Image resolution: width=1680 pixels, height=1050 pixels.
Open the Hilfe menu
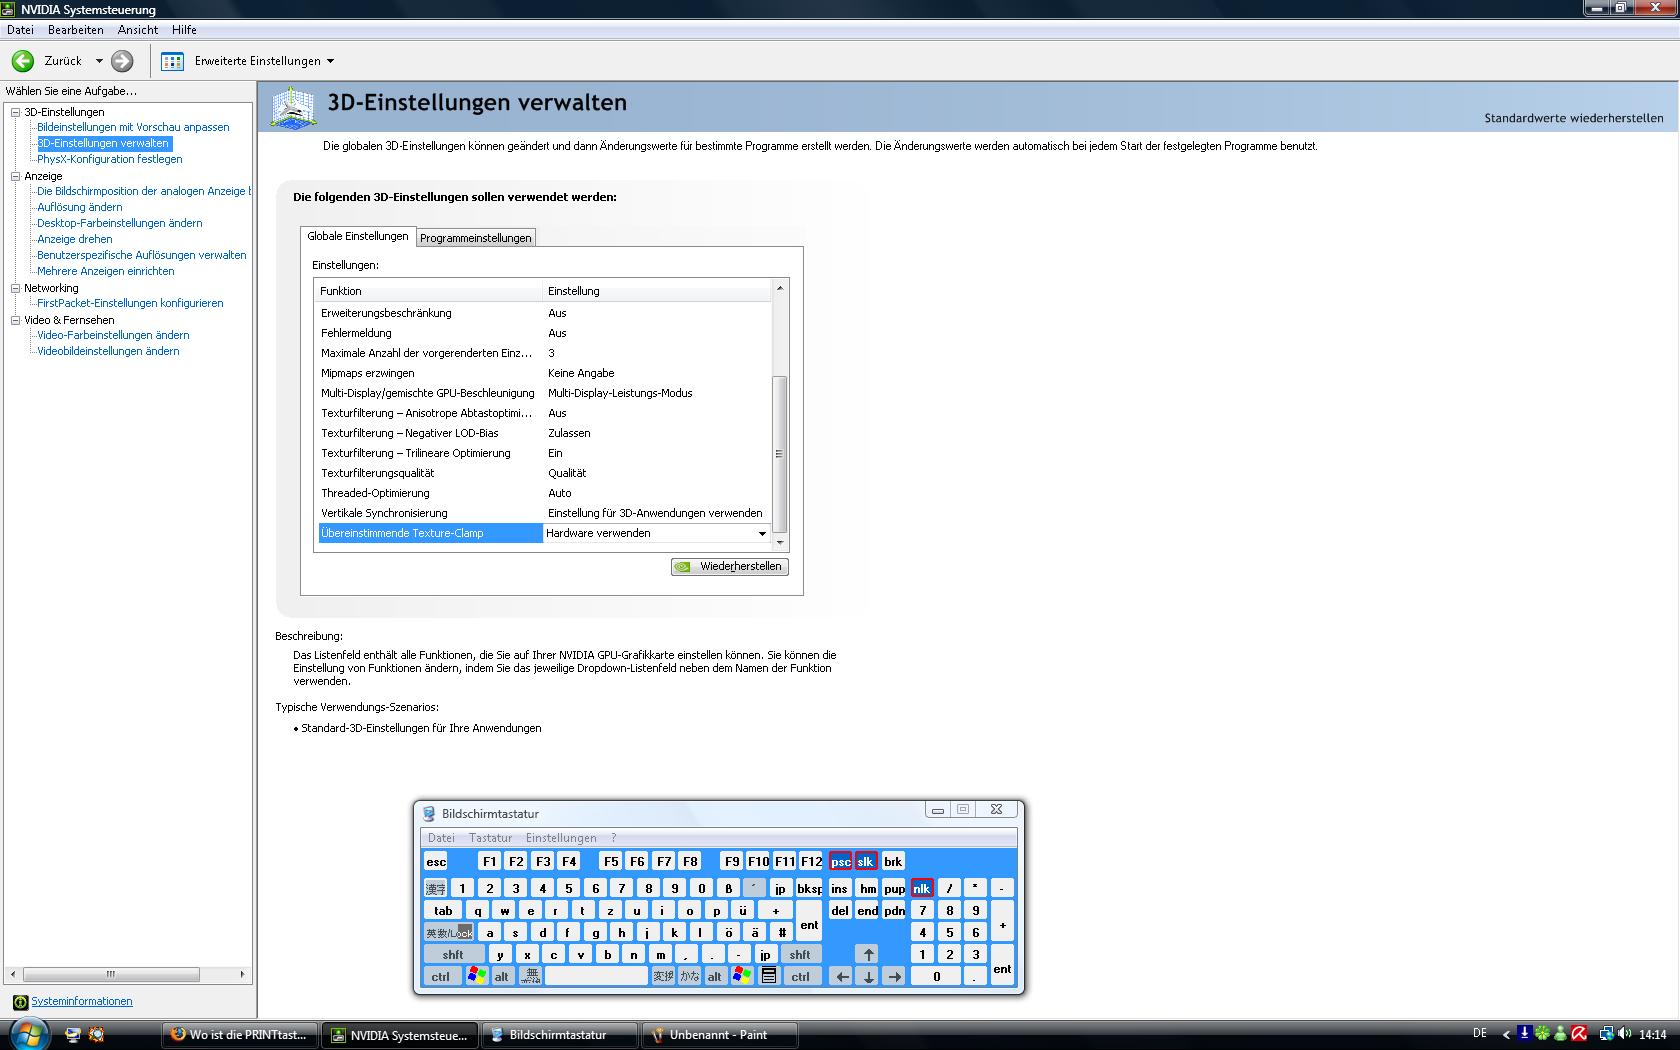click(x=184, y=30)
